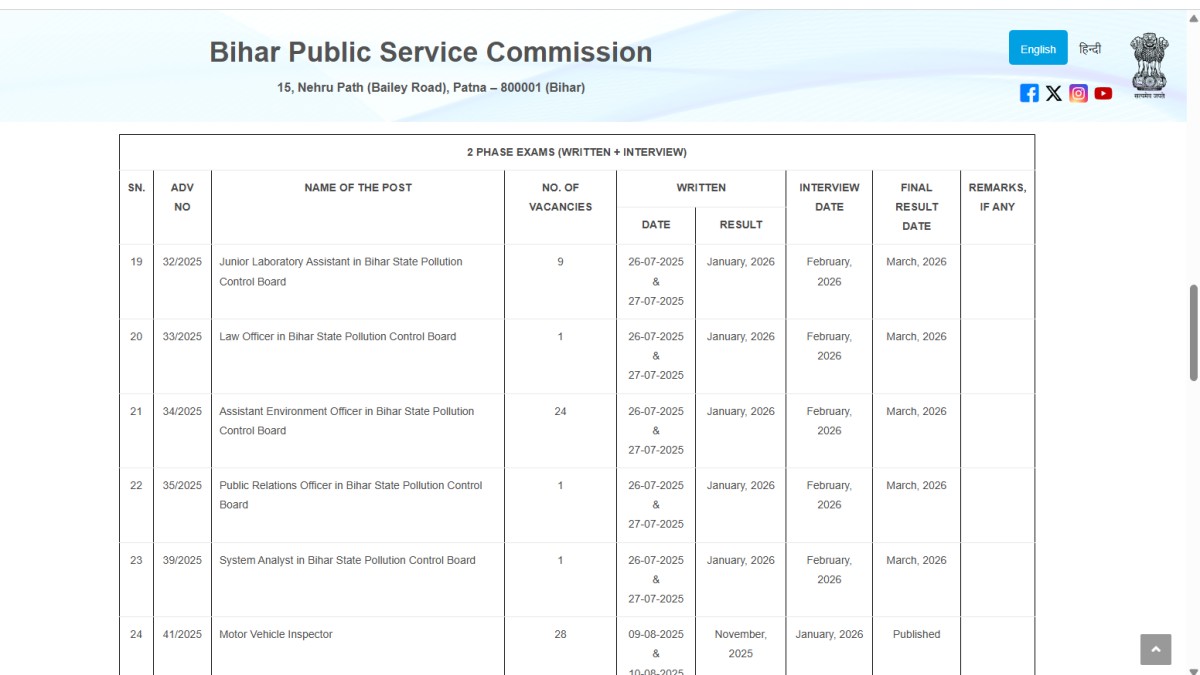Select the System Analyst post name
Viewport: 1200px width, 675px height.
[x=347, y=560]
